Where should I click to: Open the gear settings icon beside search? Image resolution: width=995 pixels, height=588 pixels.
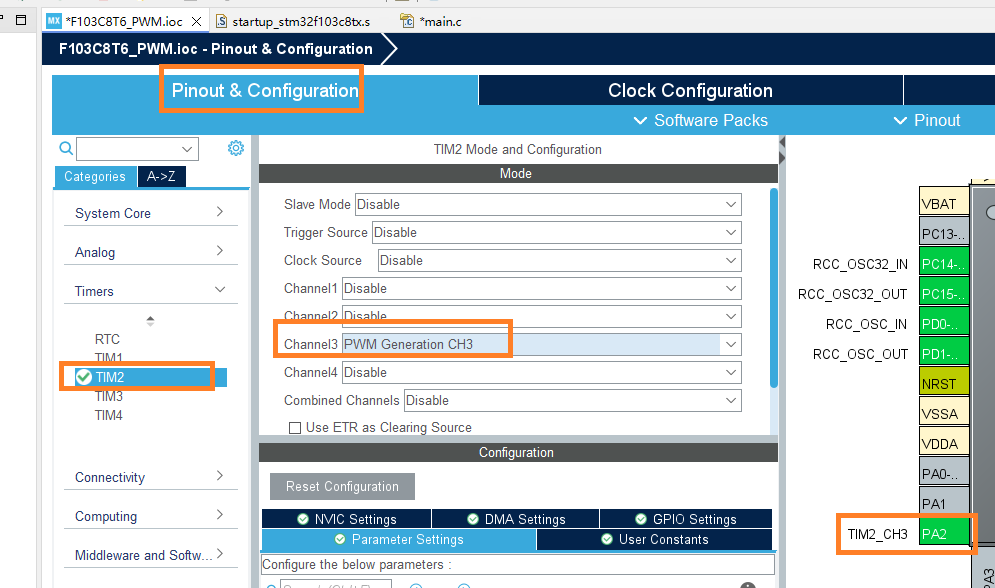pos(235,148)
